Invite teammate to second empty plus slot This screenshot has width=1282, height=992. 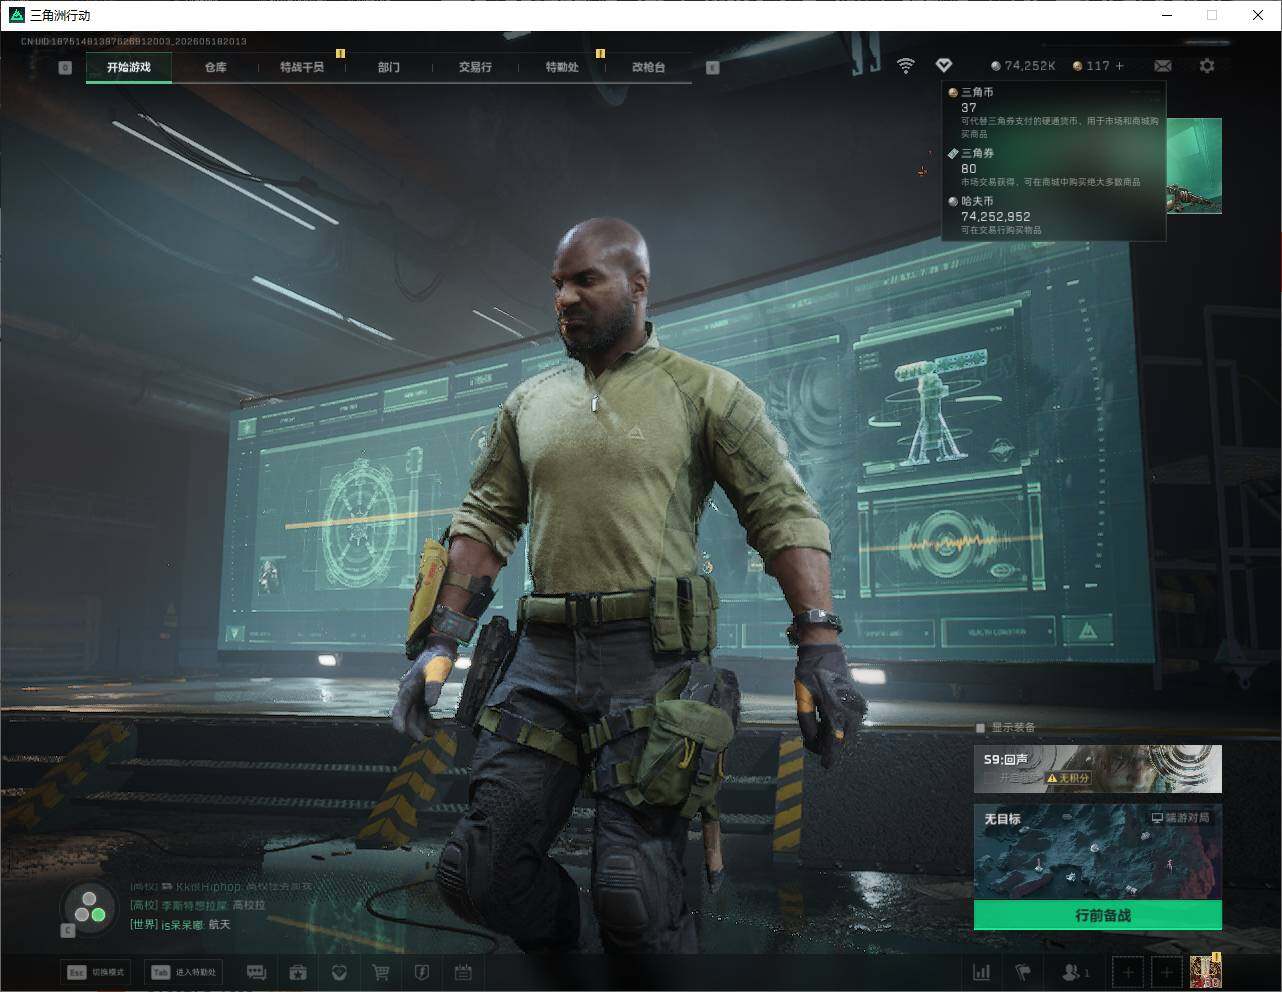point(1166,972)
